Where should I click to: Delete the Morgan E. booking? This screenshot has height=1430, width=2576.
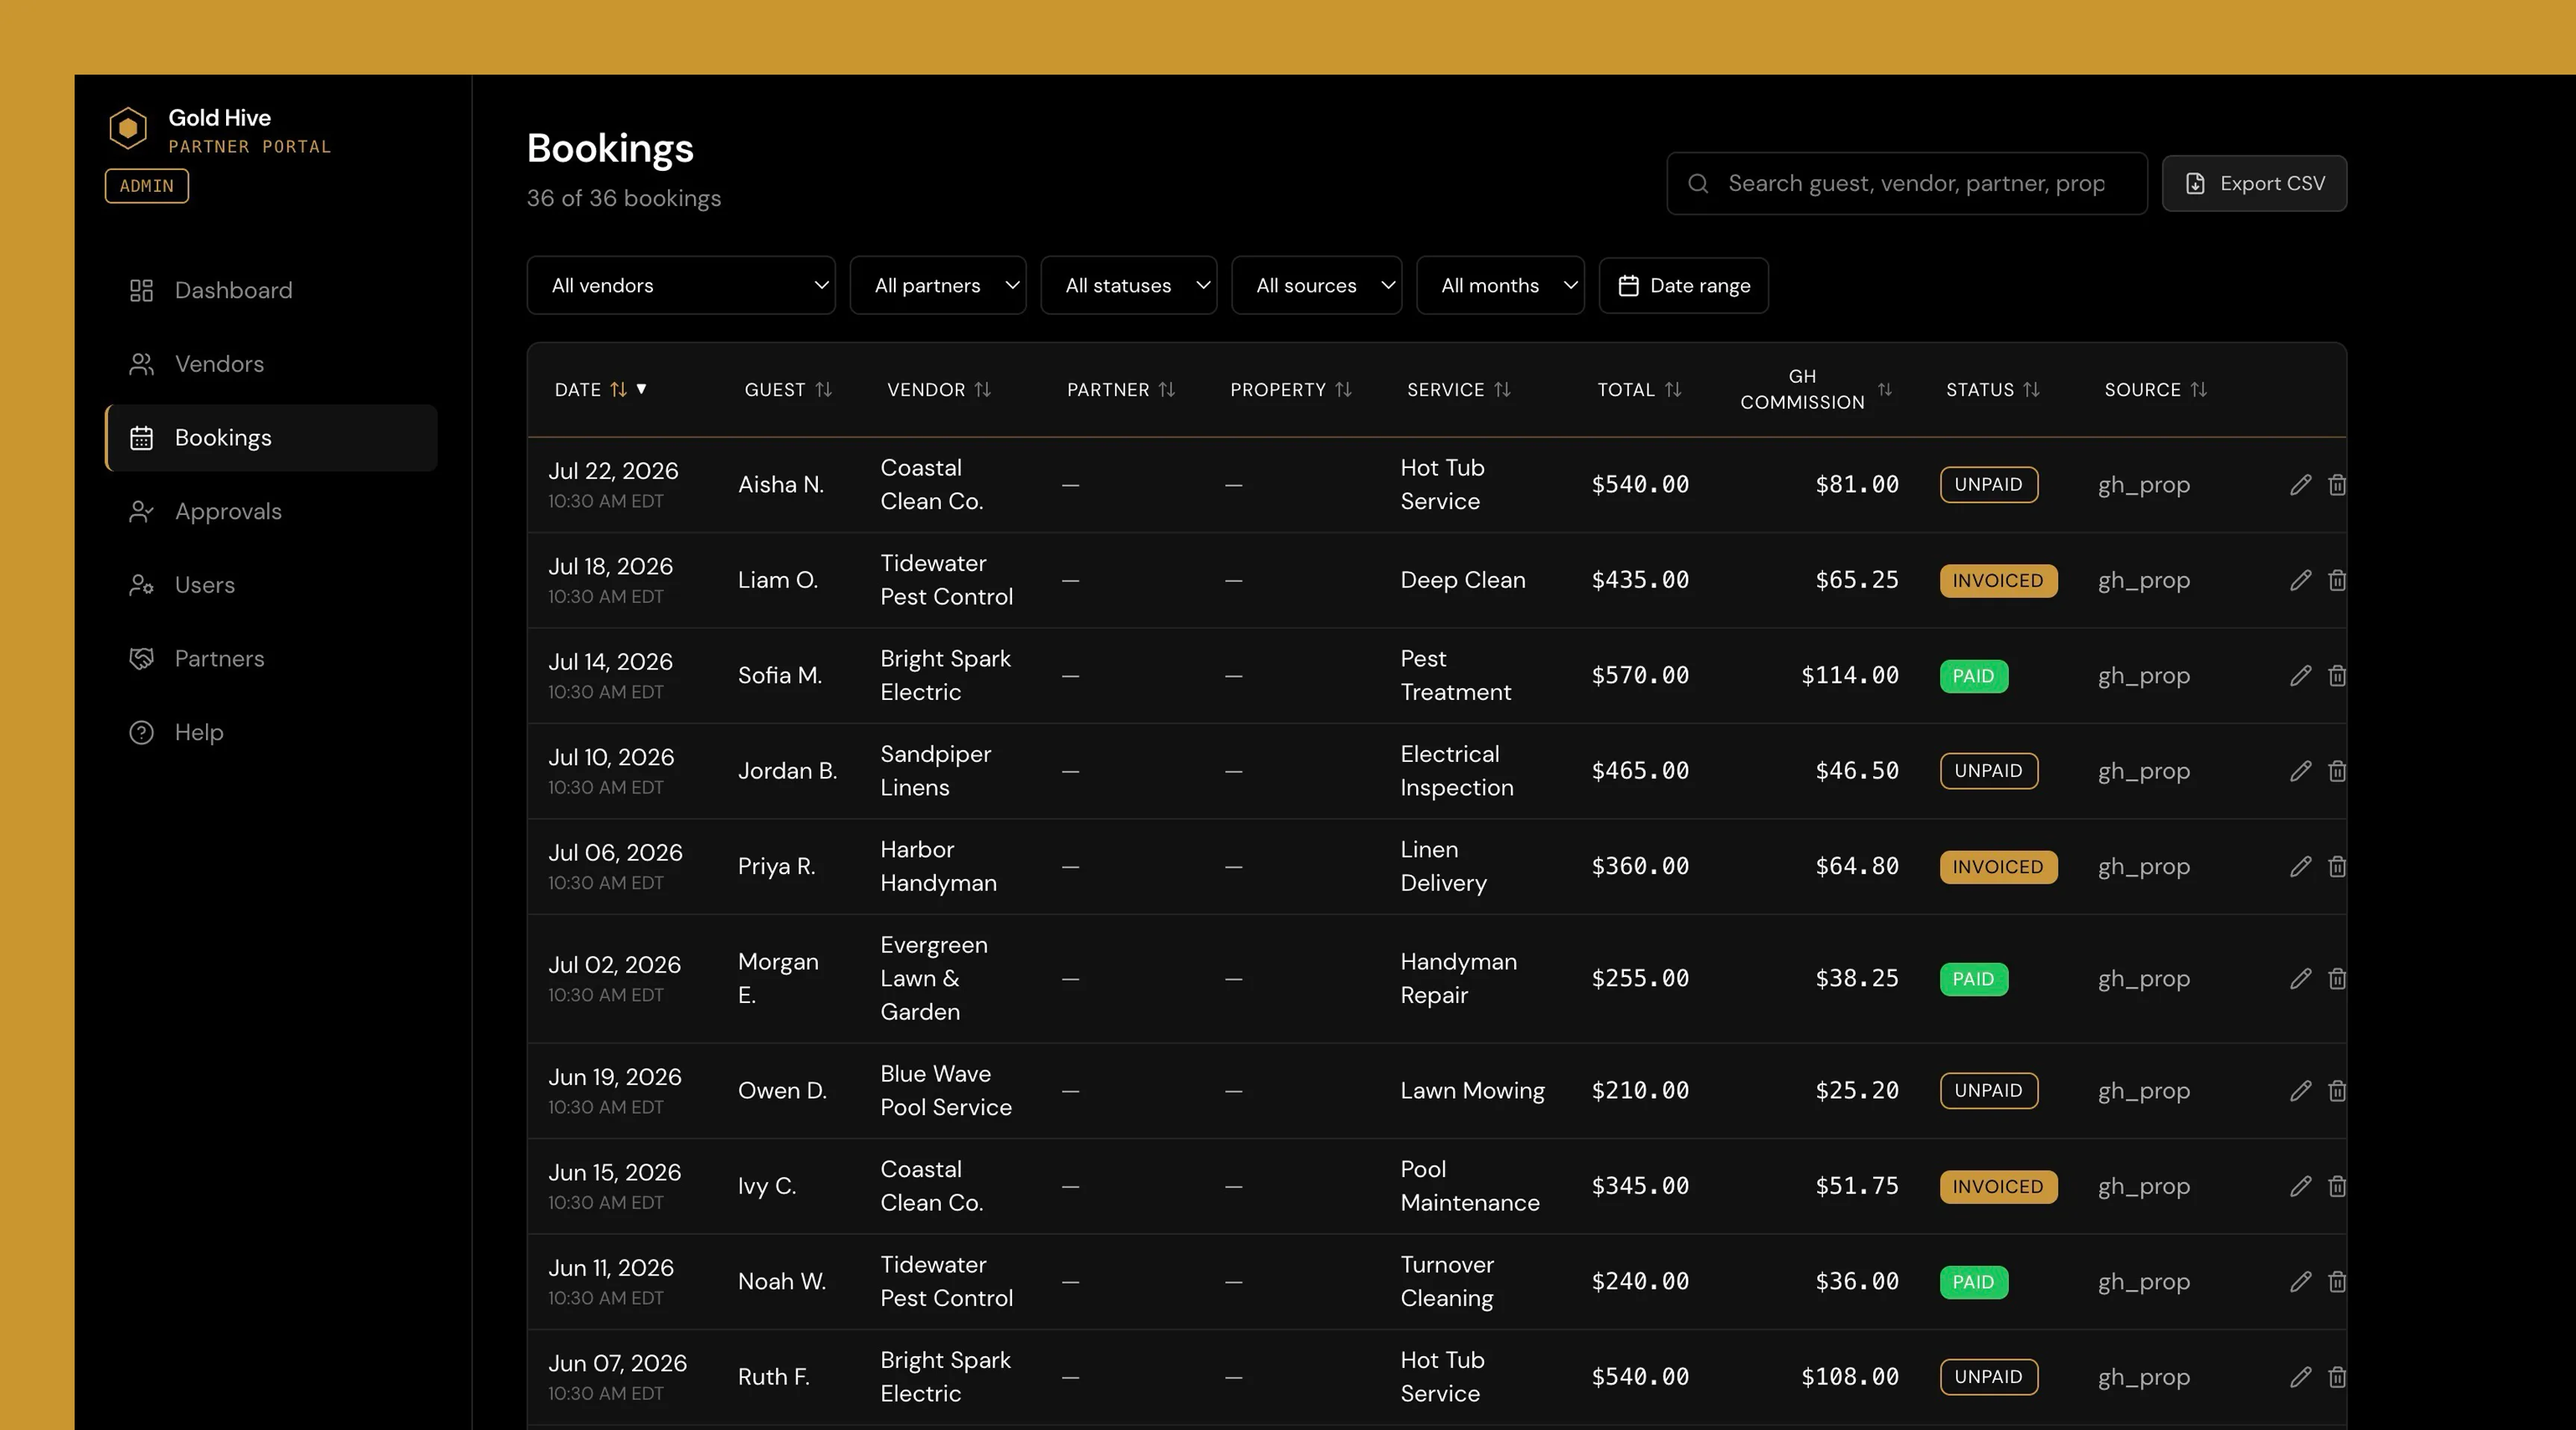pyautogui.click(x=2336, y=978)
